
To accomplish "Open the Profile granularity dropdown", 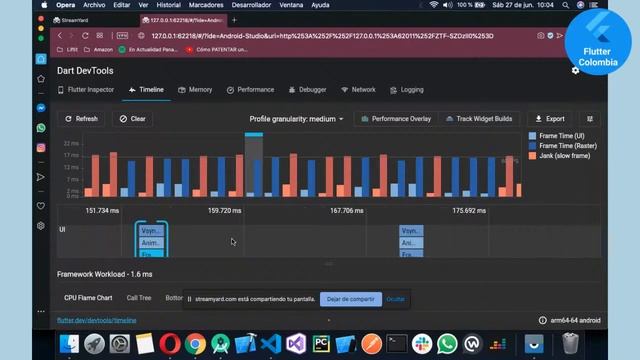I will pos(296,119).
